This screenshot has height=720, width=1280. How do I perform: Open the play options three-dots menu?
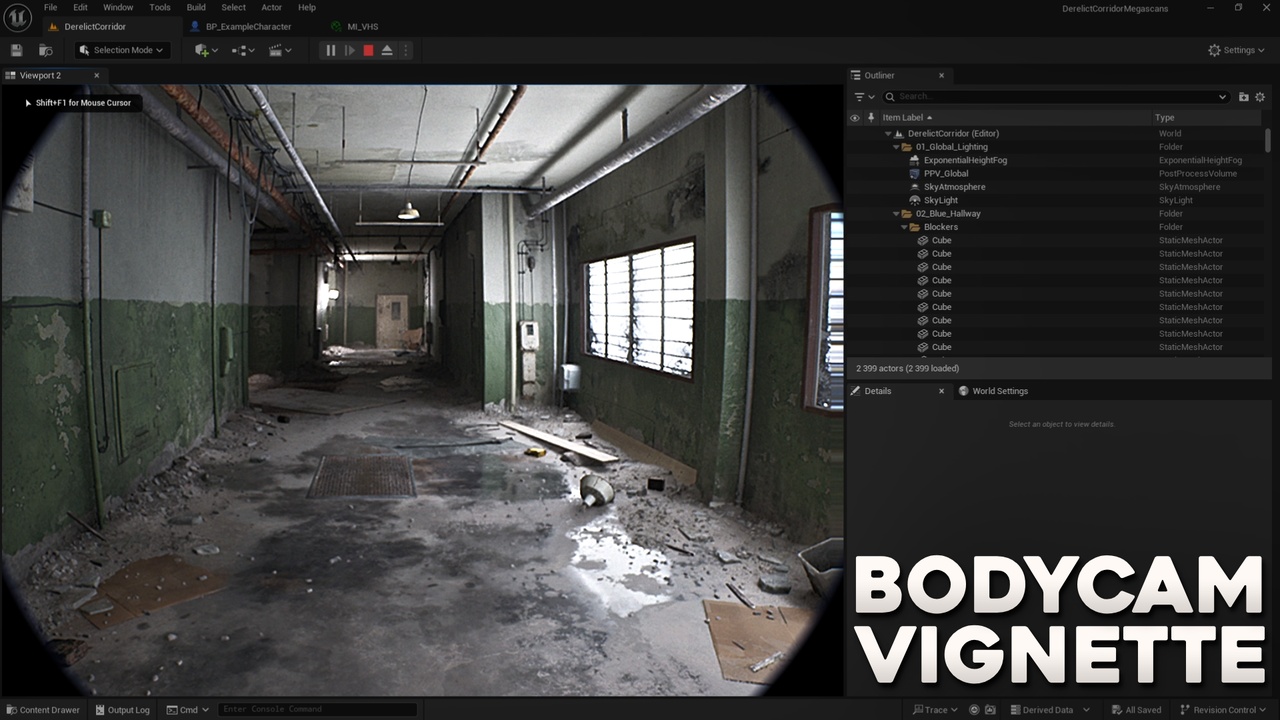coord(405,50)
